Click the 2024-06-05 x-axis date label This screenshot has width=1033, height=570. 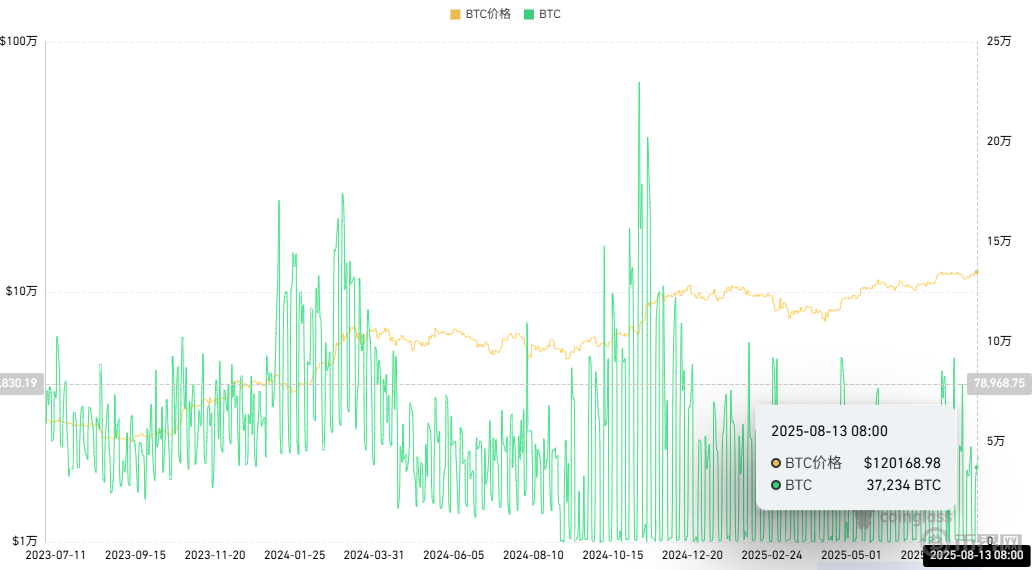[453, 554]
